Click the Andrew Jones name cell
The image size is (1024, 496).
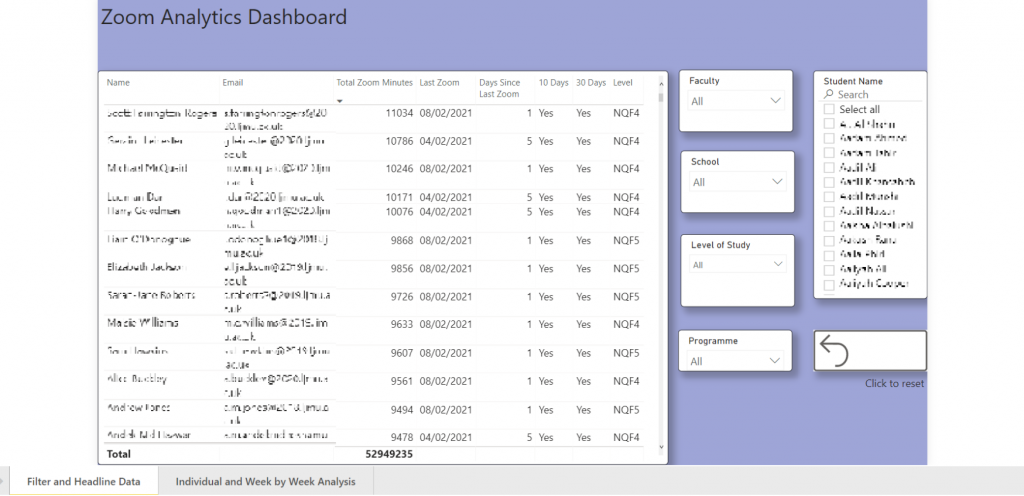[138, 407]
